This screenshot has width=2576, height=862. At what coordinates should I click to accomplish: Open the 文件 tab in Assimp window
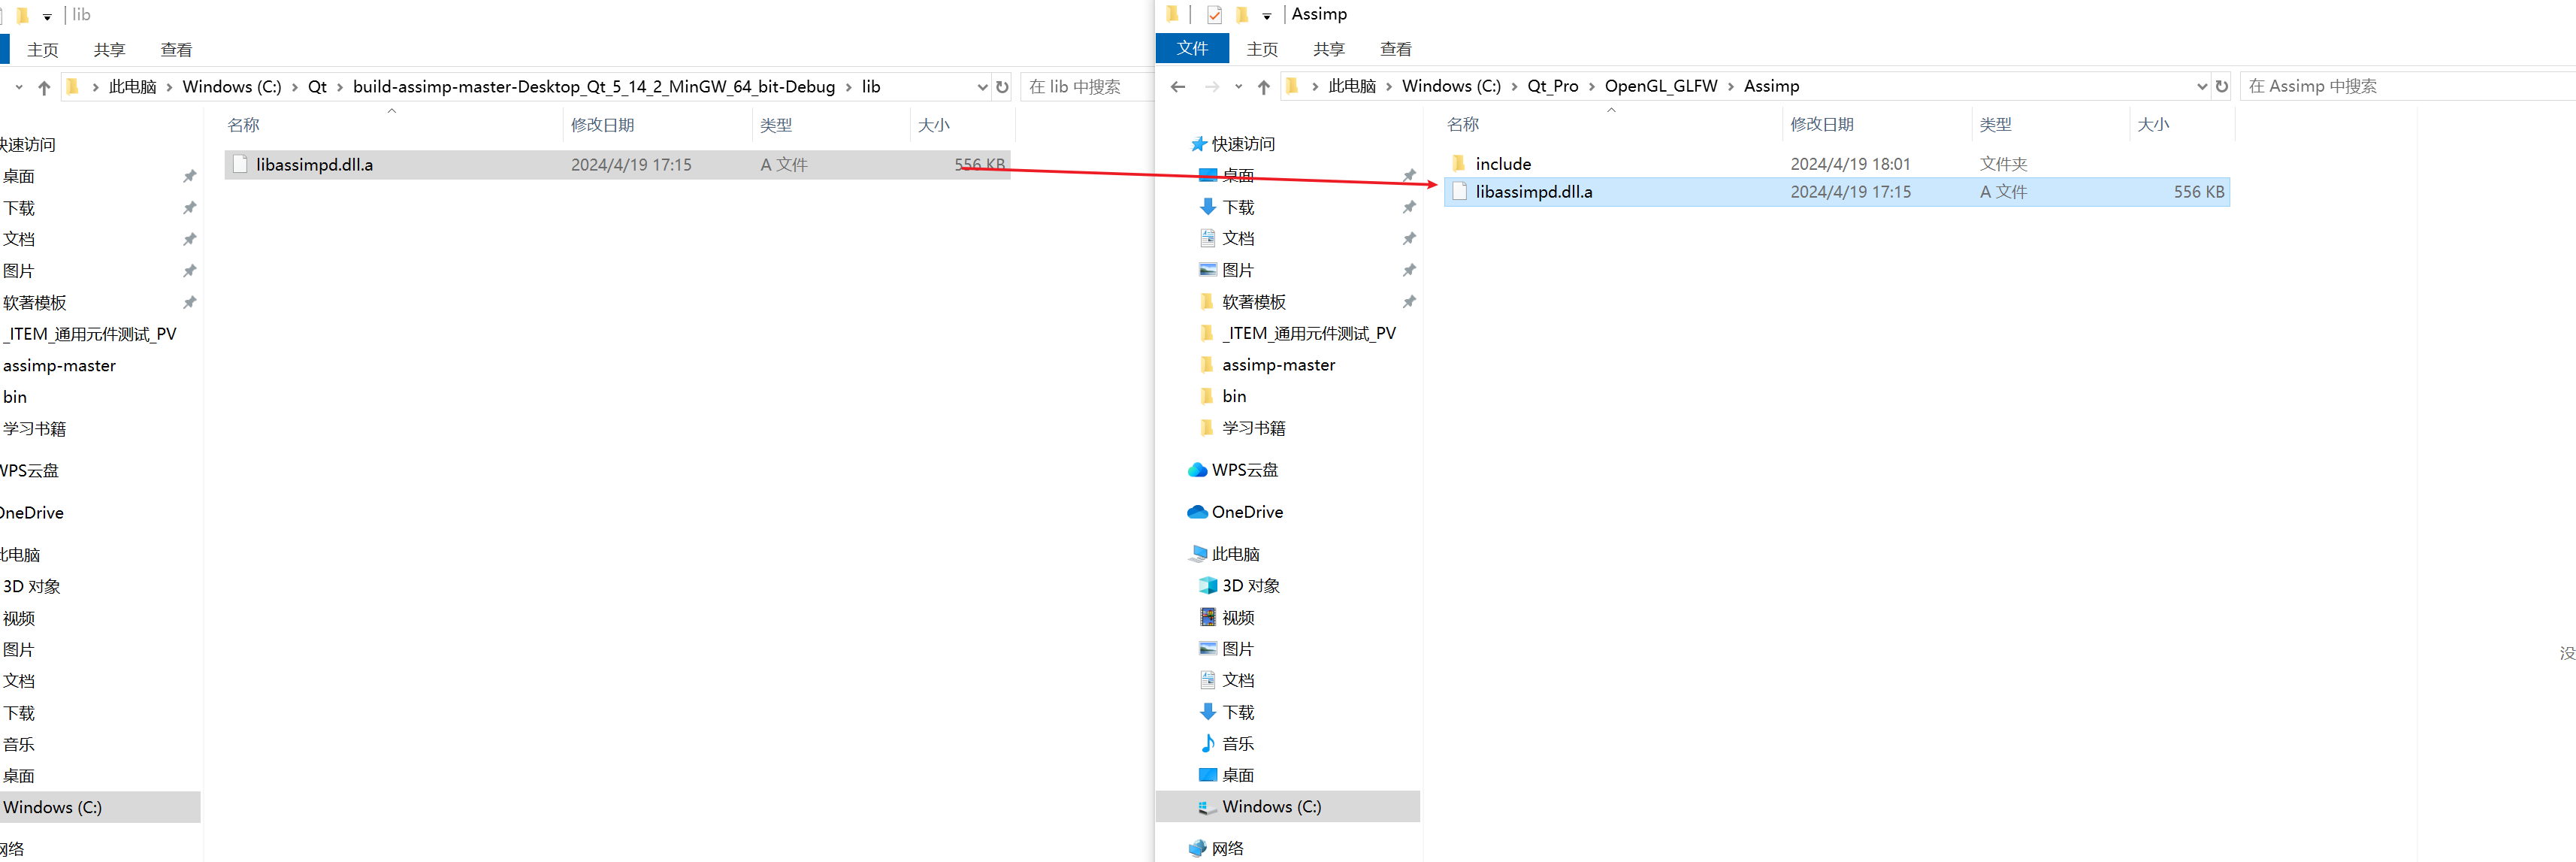[x=1192, y=48]
